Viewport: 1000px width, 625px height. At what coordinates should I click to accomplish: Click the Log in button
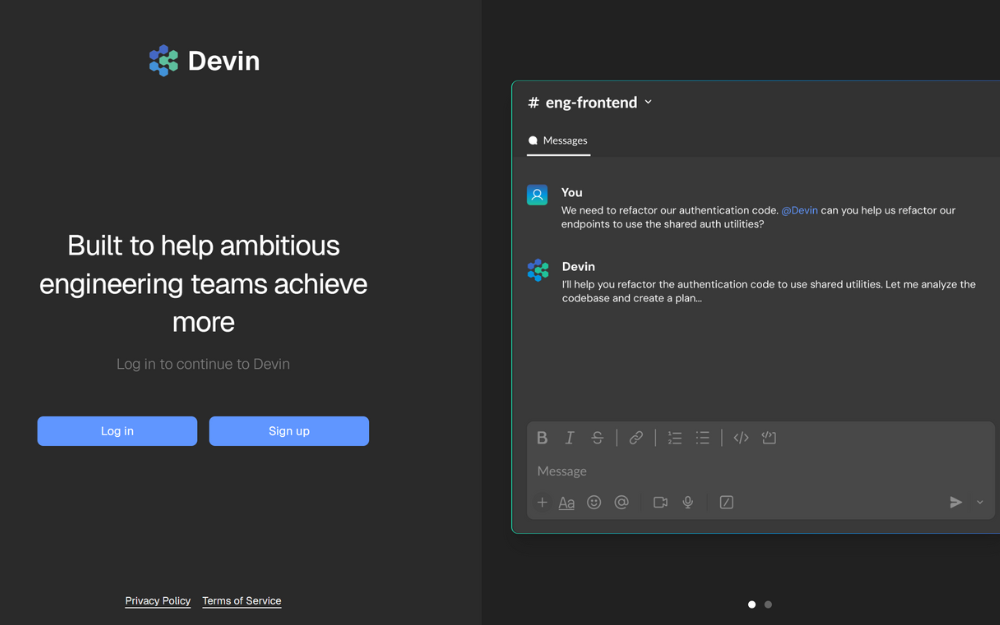point(117,431)
